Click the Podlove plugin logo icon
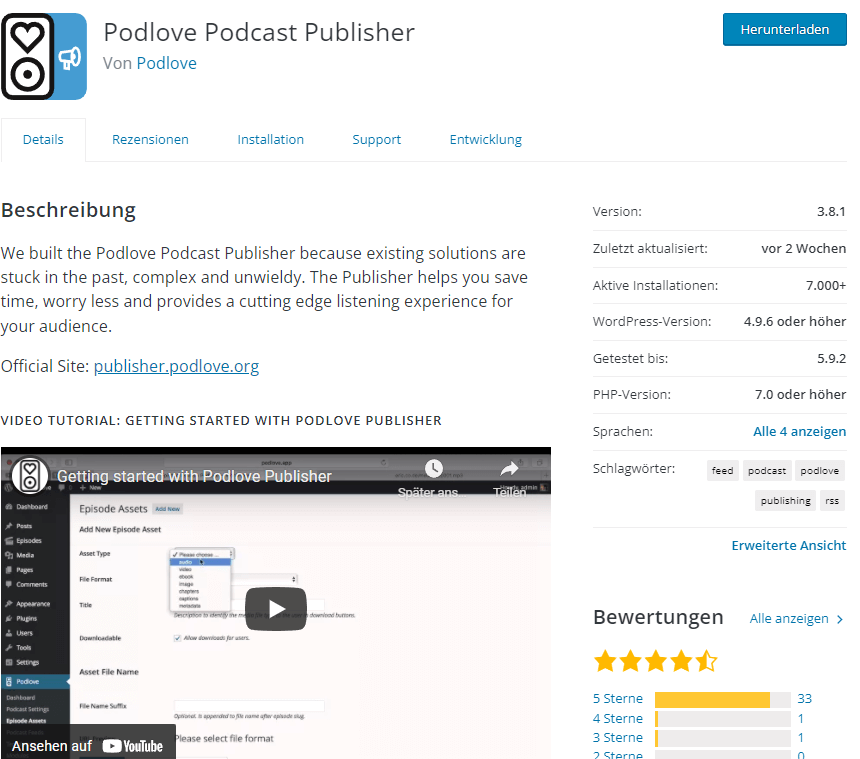The width and height of the screenshot is (860, 759). click(x=44, y=56)
